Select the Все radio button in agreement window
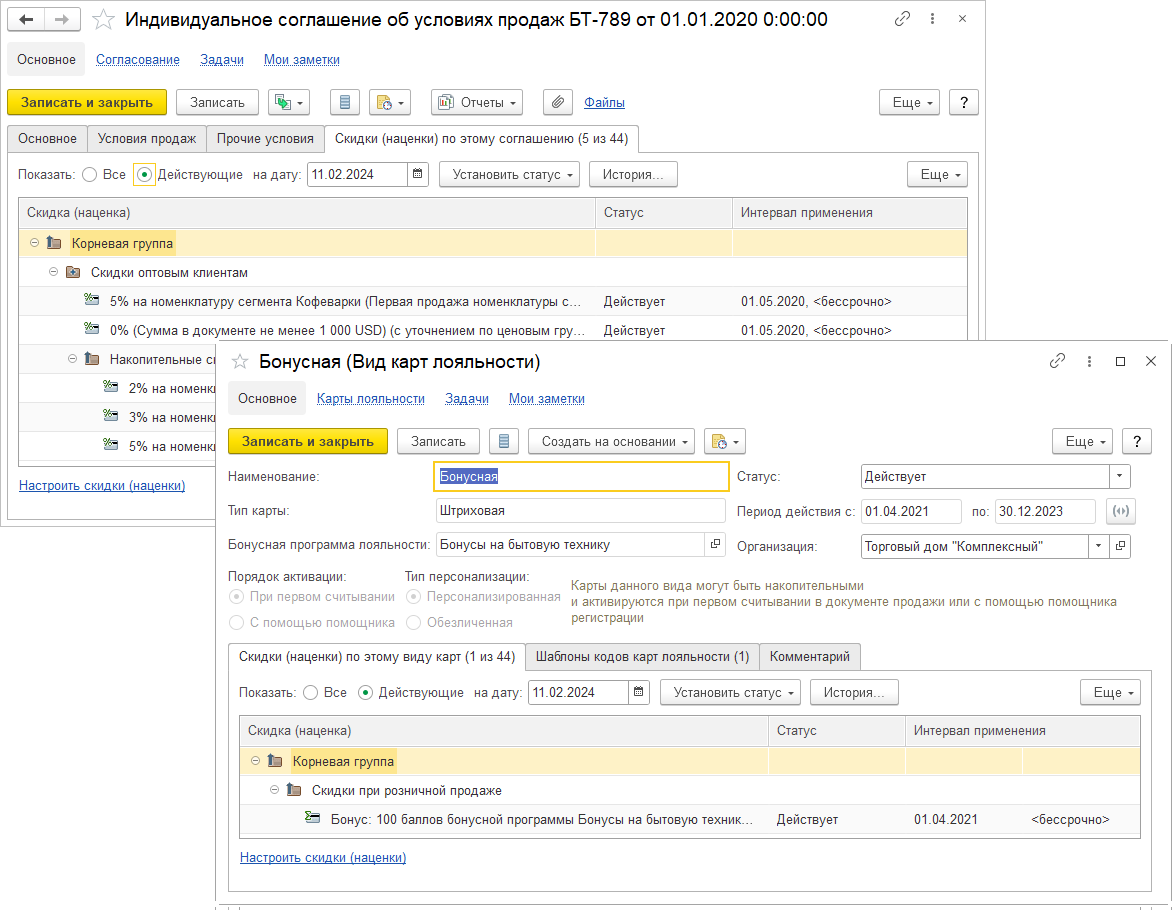The height and width of the screenshot is (910, 1176). 90,174
